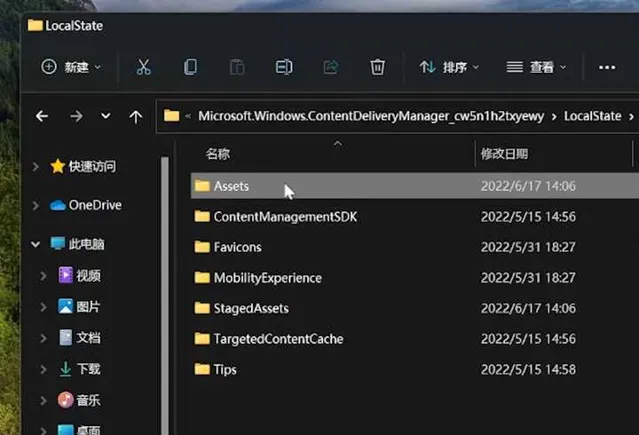639x435 pixels.
Task: Show hidden breadcrumb path with « chevron
Action: [x=188, y=116]
